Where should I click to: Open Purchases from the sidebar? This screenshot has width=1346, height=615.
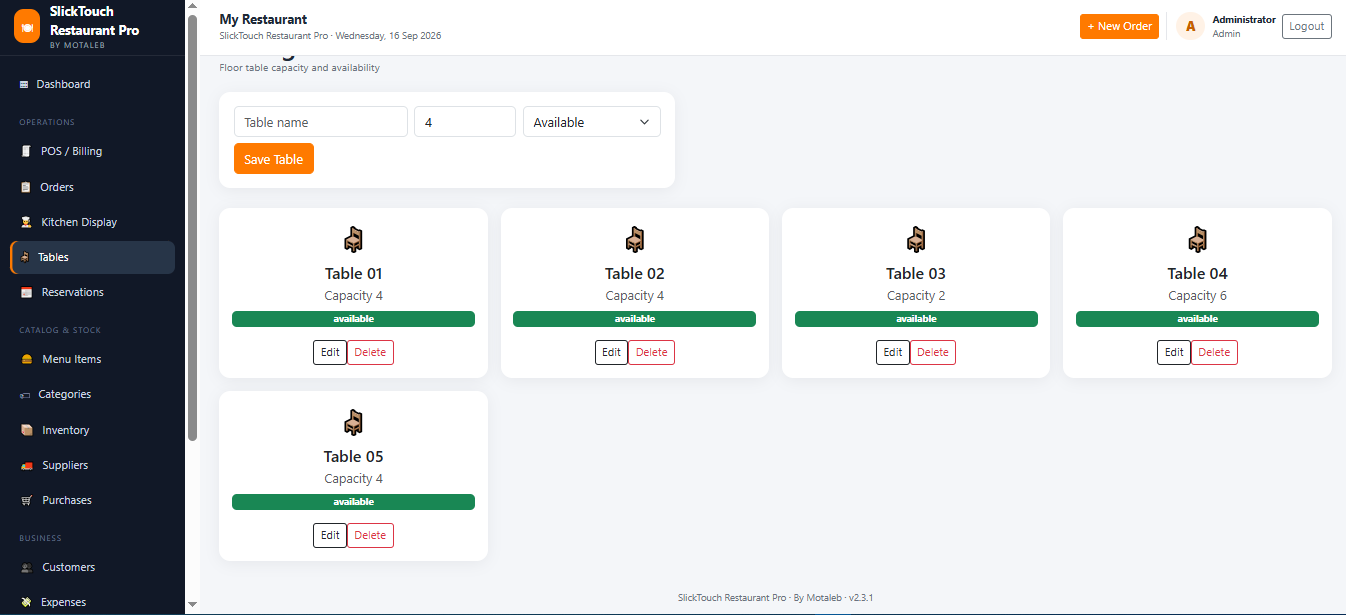point(92,500)
